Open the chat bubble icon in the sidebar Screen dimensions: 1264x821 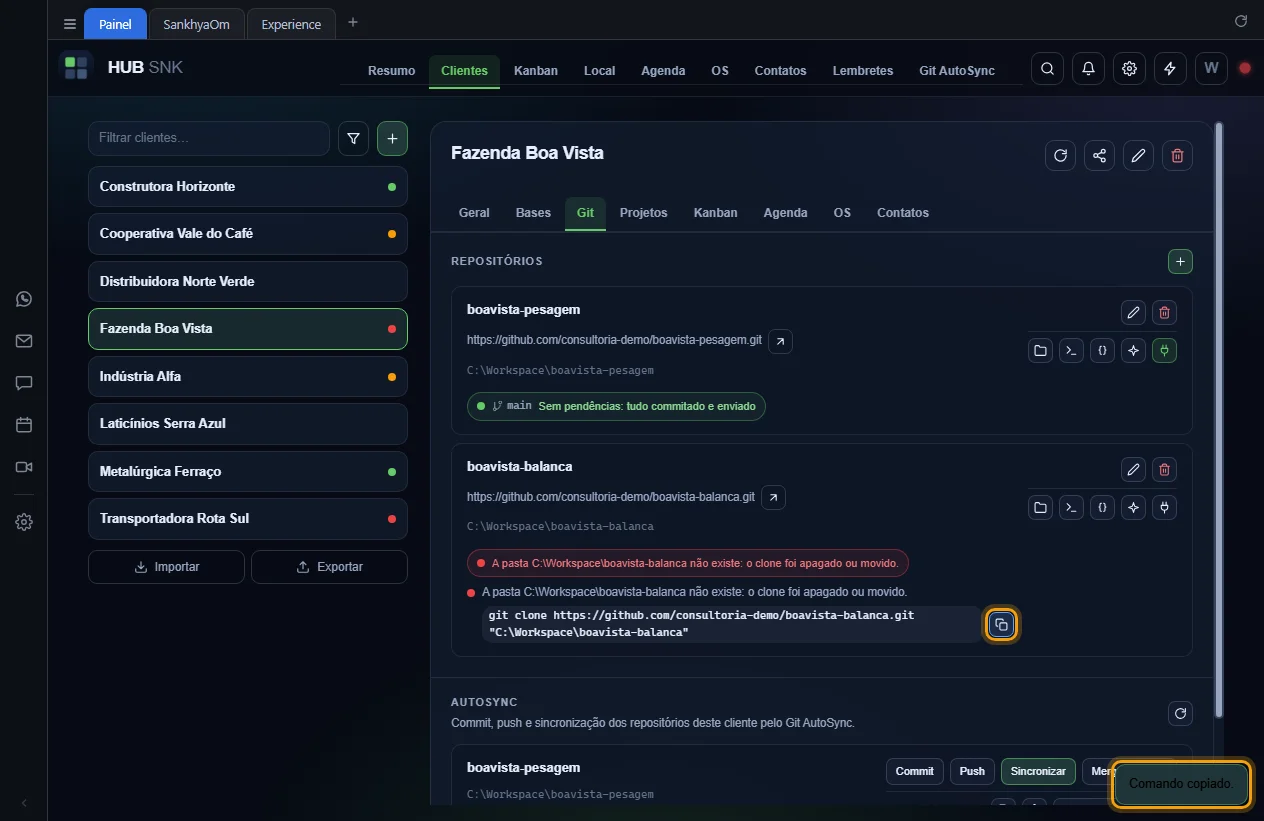pyautogui.click(x=24, y=383)
